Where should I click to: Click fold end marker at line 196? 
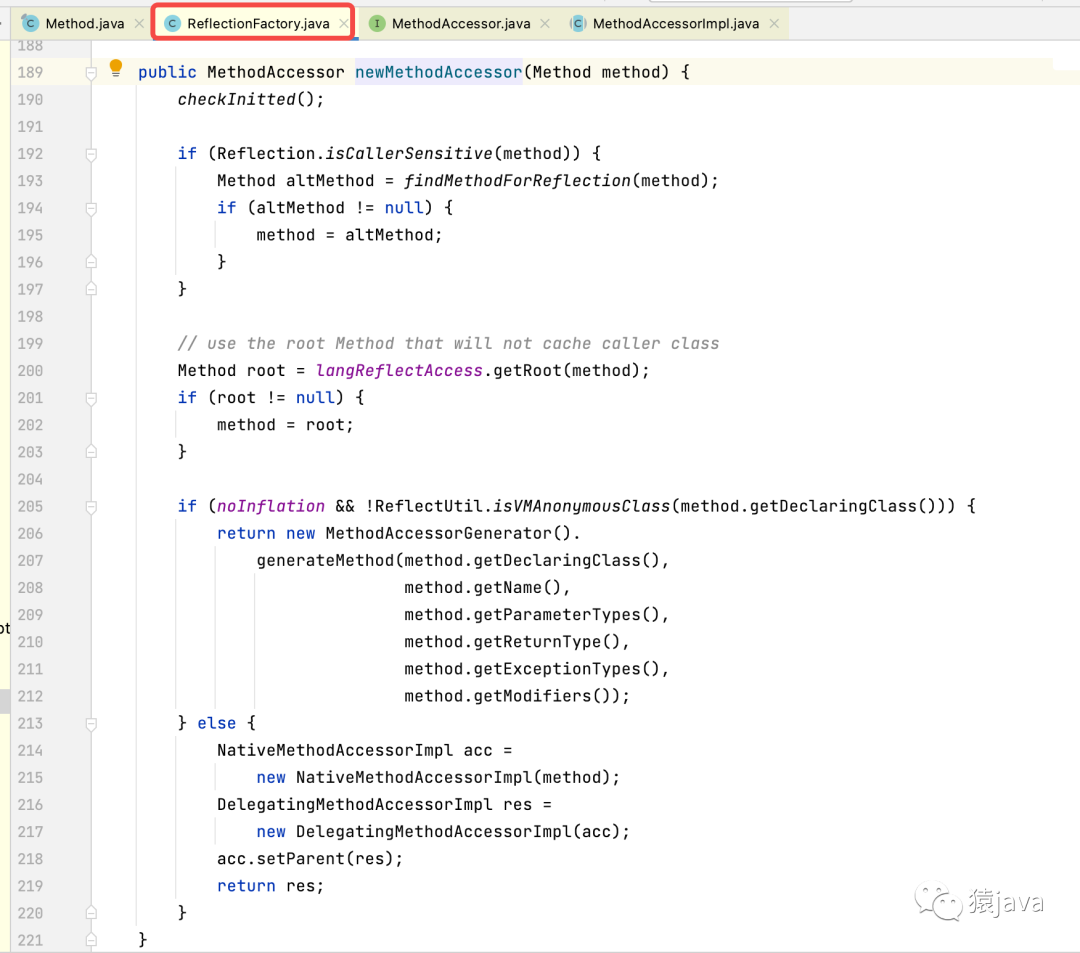pyautogui.click(x=91, y=262)
